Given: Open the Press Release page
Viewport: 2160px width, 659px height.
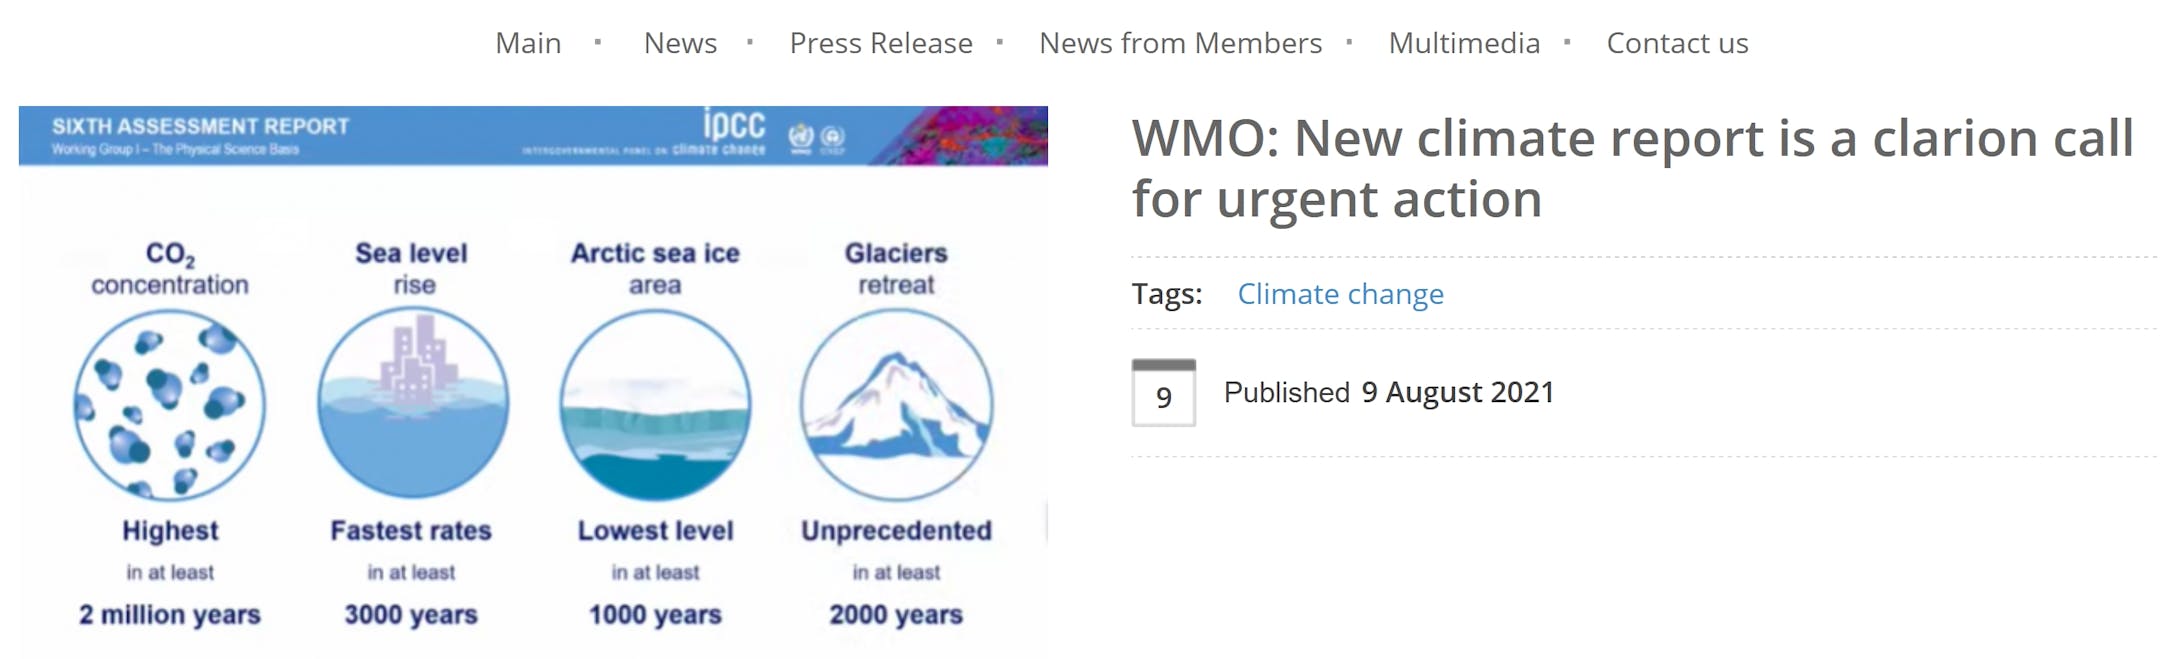Looking at the screenshot, I should point(880,43).
